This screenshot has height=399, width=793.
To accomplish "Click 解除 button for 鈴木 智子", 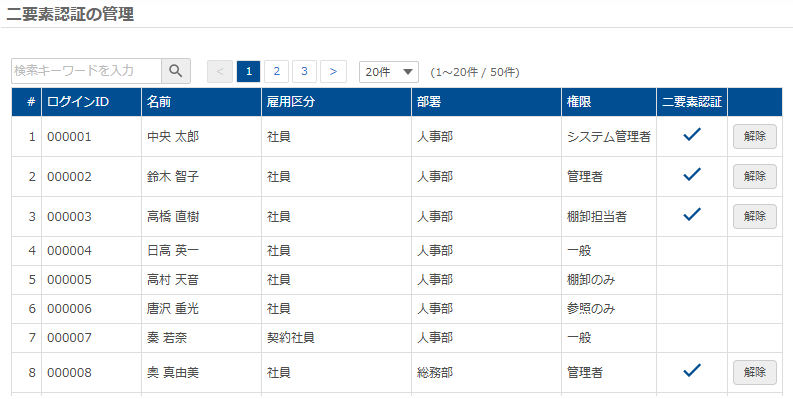I will pyautogui.click(x=755, y=176).
